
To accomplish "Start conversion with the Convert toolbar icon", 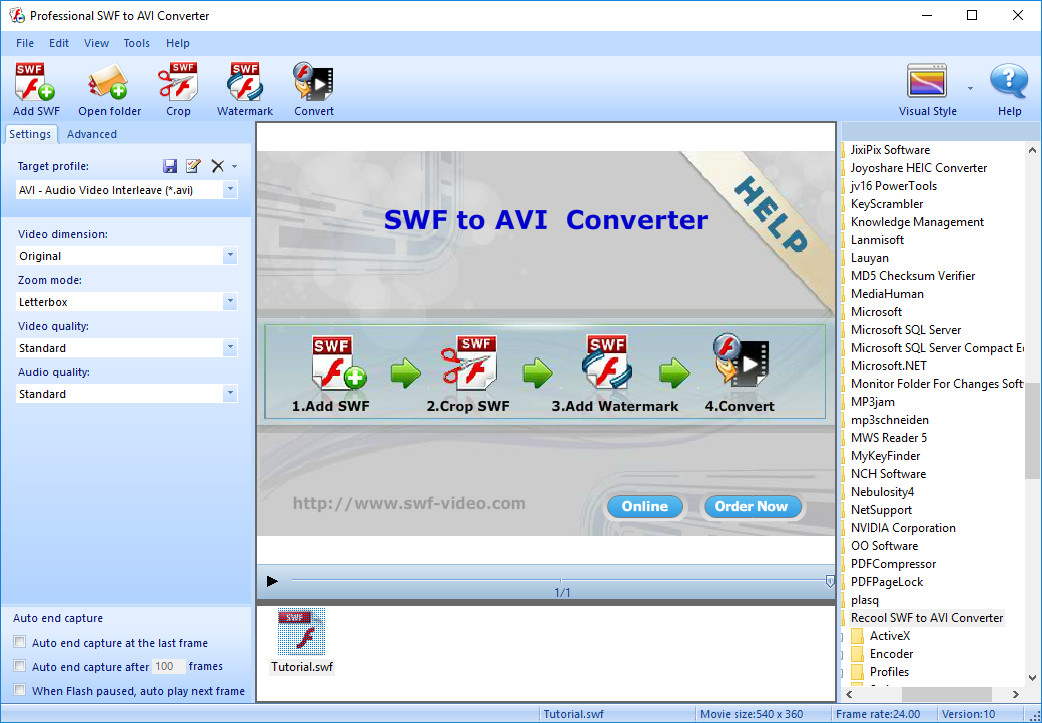I will [x=313, y=82].
